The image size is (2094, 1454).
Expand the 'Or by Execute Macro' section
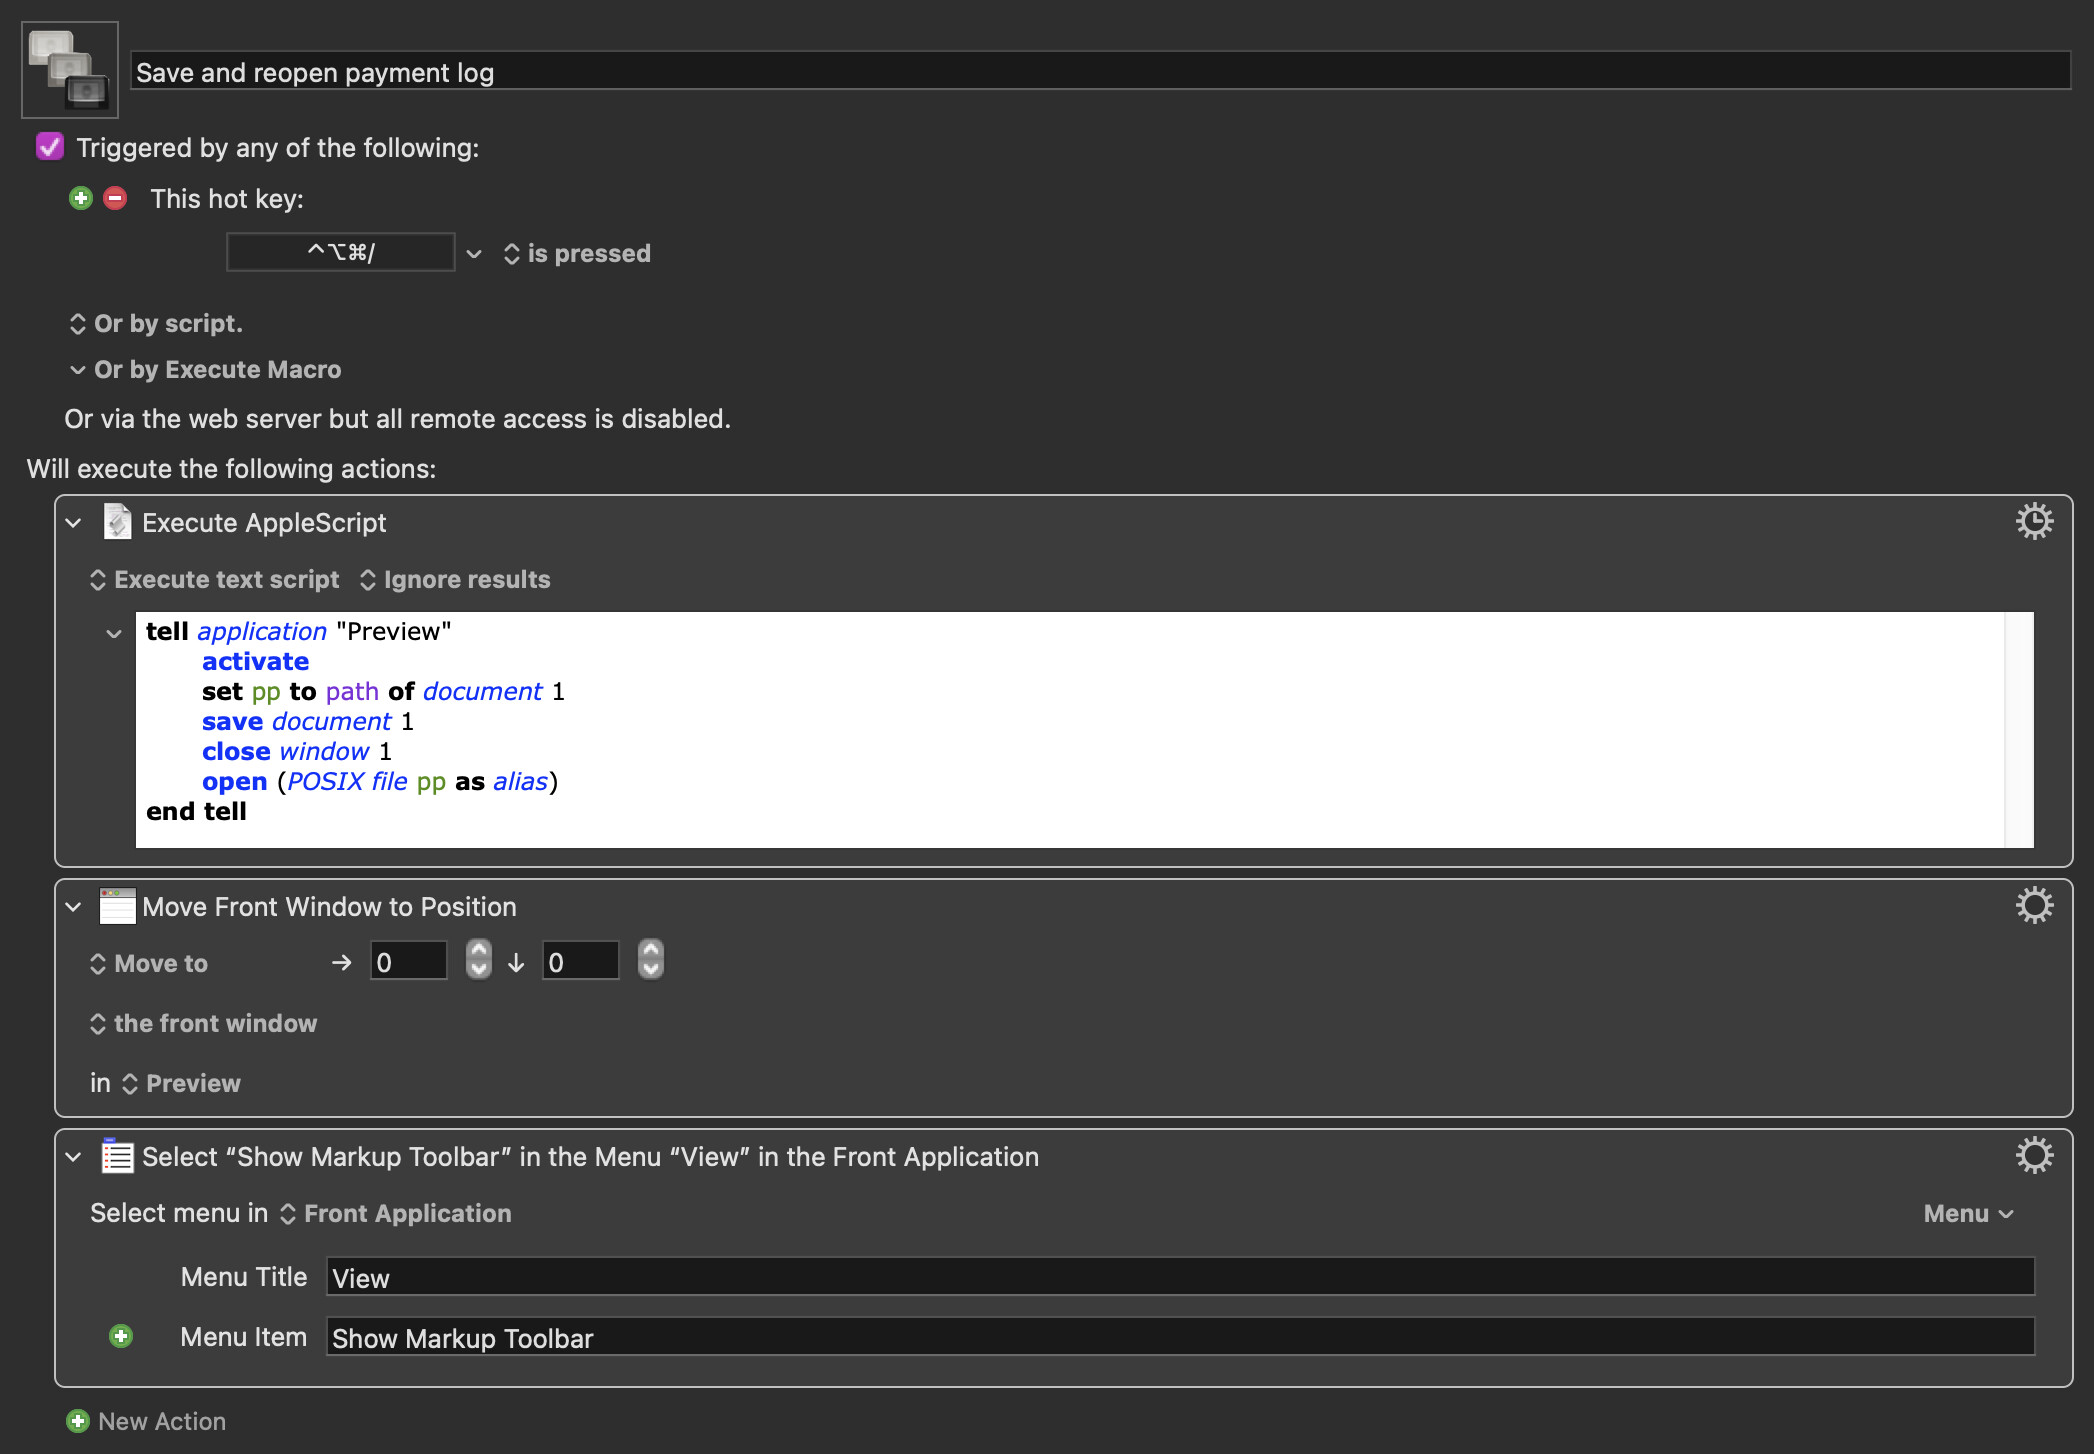[78, 370]
